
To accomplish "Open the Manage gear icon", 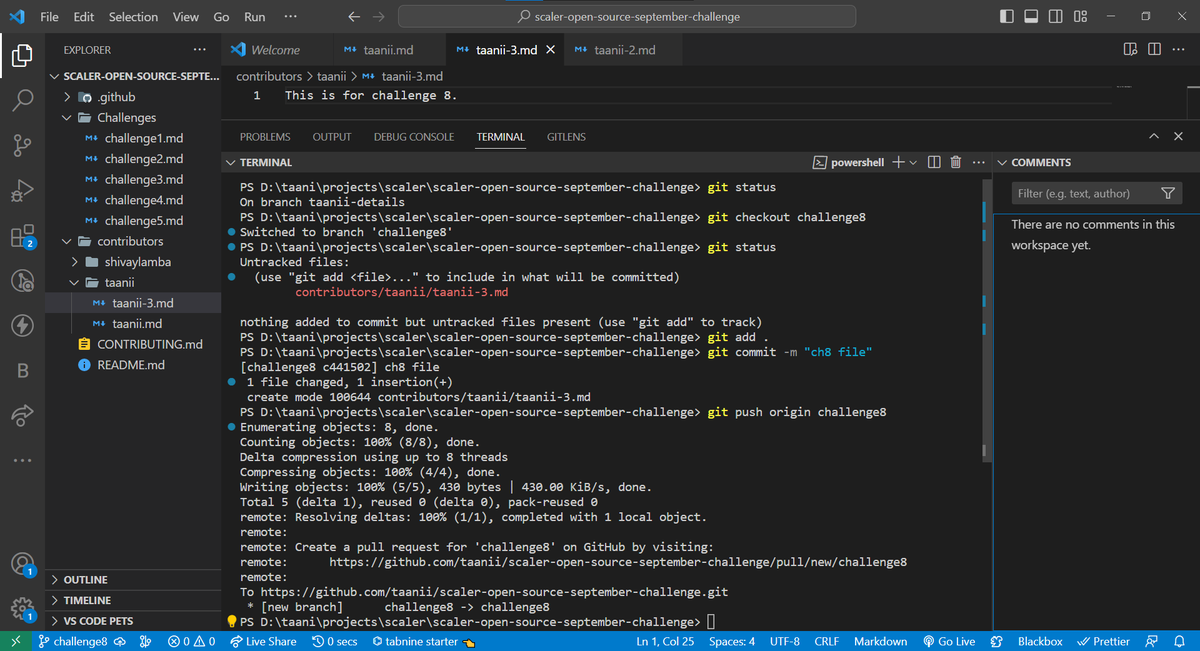I will pyautogui.click(x=22, y=609).
